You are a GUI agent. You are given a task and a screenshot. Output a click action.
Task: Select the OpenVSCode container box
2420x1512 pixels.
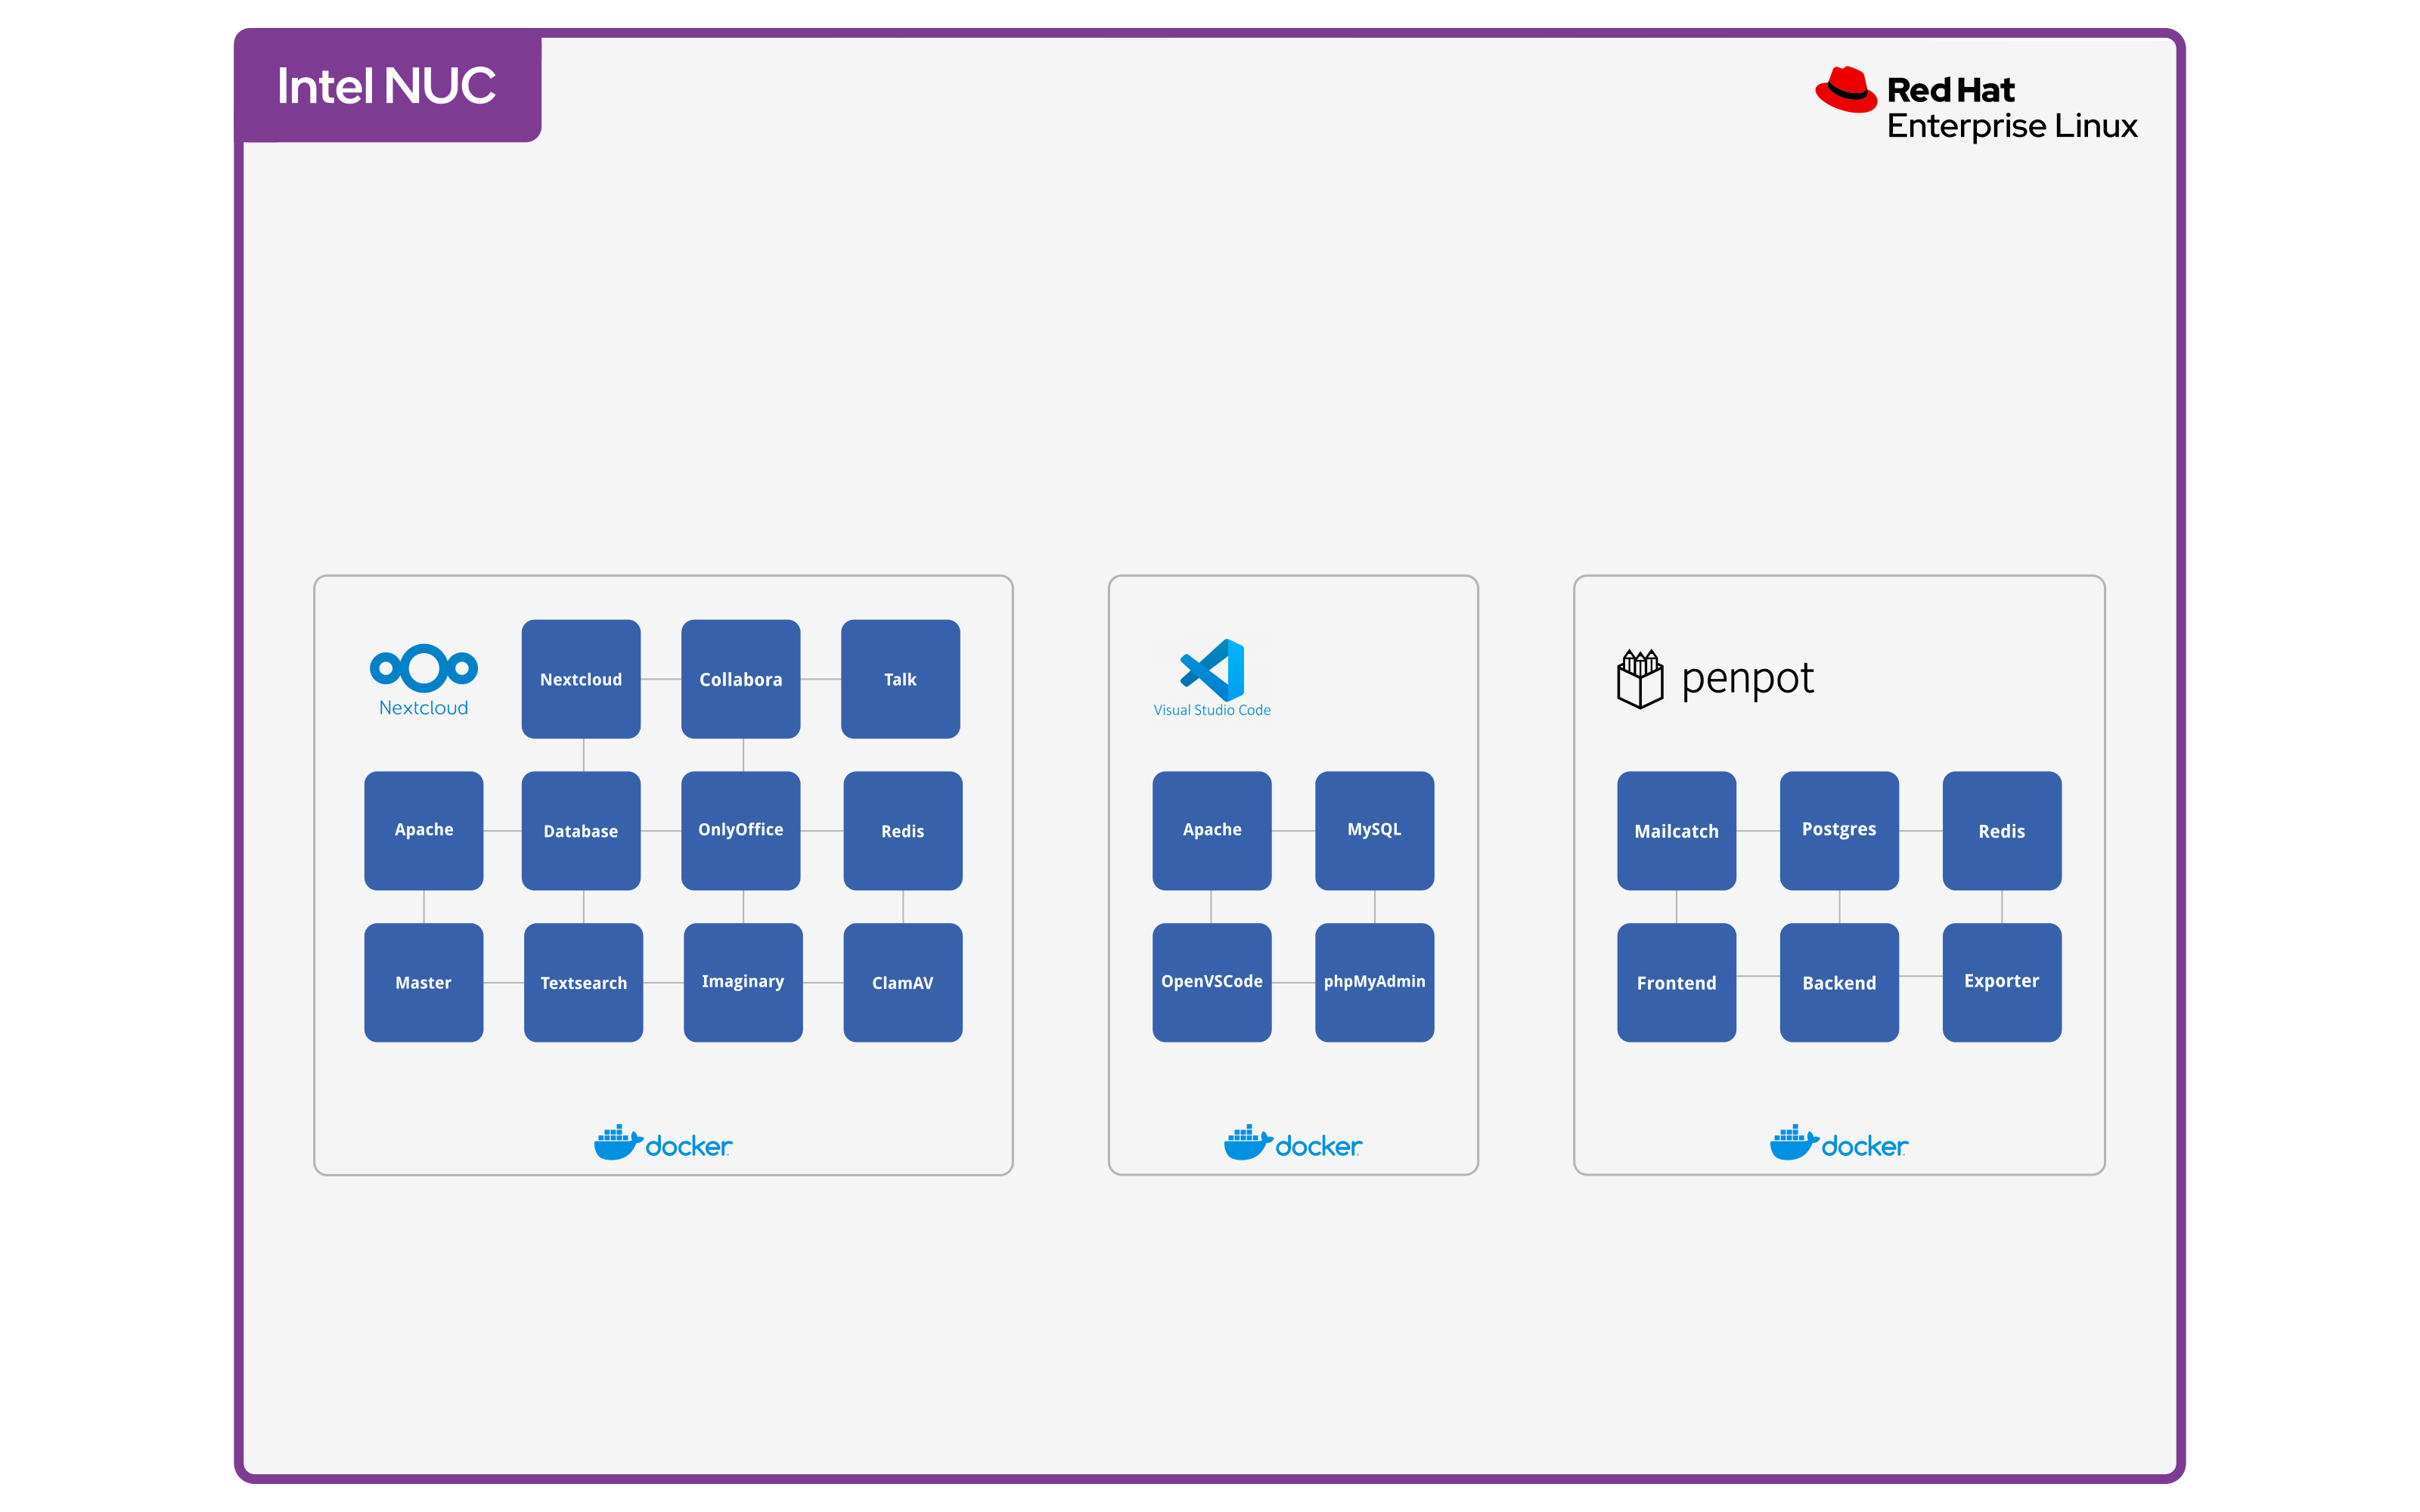[x=1211, y=982]
